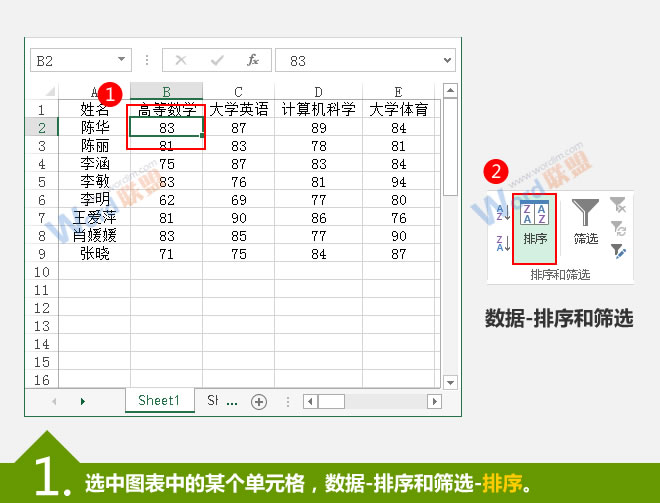Screen dimensions: 660x503
Task: Sort ascending with A-to-Z icon
Action: pyautogui.click(x=502, y=211)
